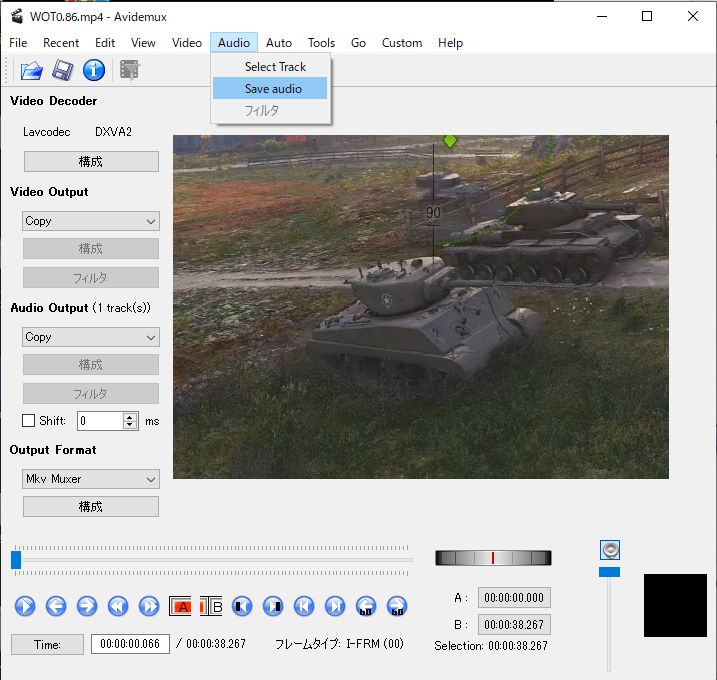Click 構成 button under Video Decoder
The height and width of the screenshot is (680, 717).
coord(91,161)
